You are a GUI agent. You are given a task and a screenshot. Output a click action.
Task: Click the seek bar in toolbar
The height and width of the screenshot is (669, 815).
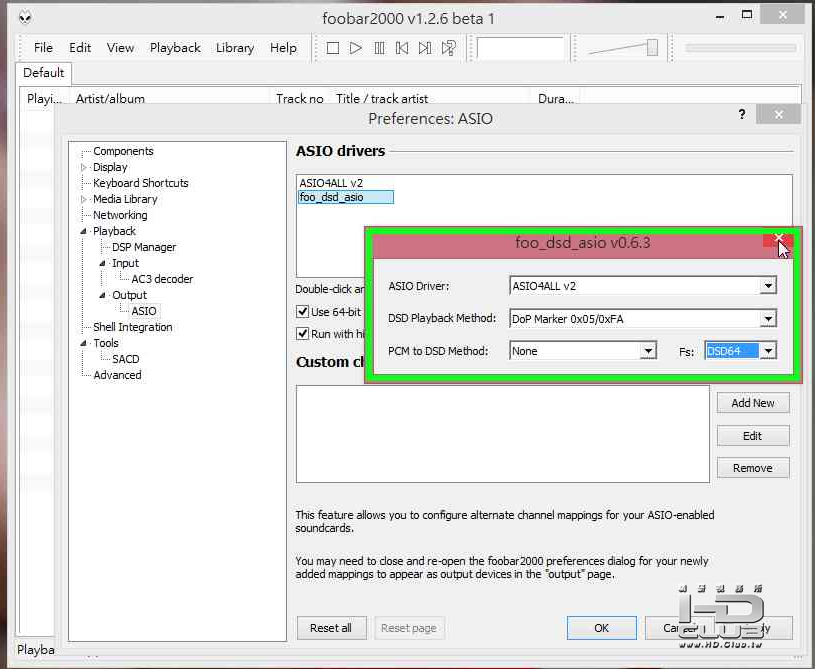click(x=740, y=48)
